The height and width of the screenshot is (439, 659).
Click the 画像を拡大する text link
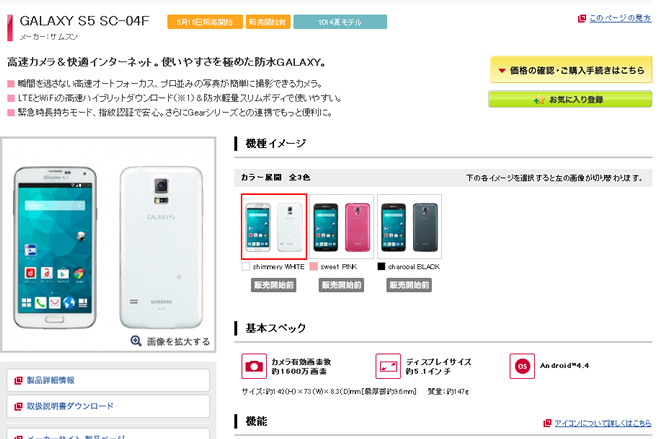pos(178,342)
